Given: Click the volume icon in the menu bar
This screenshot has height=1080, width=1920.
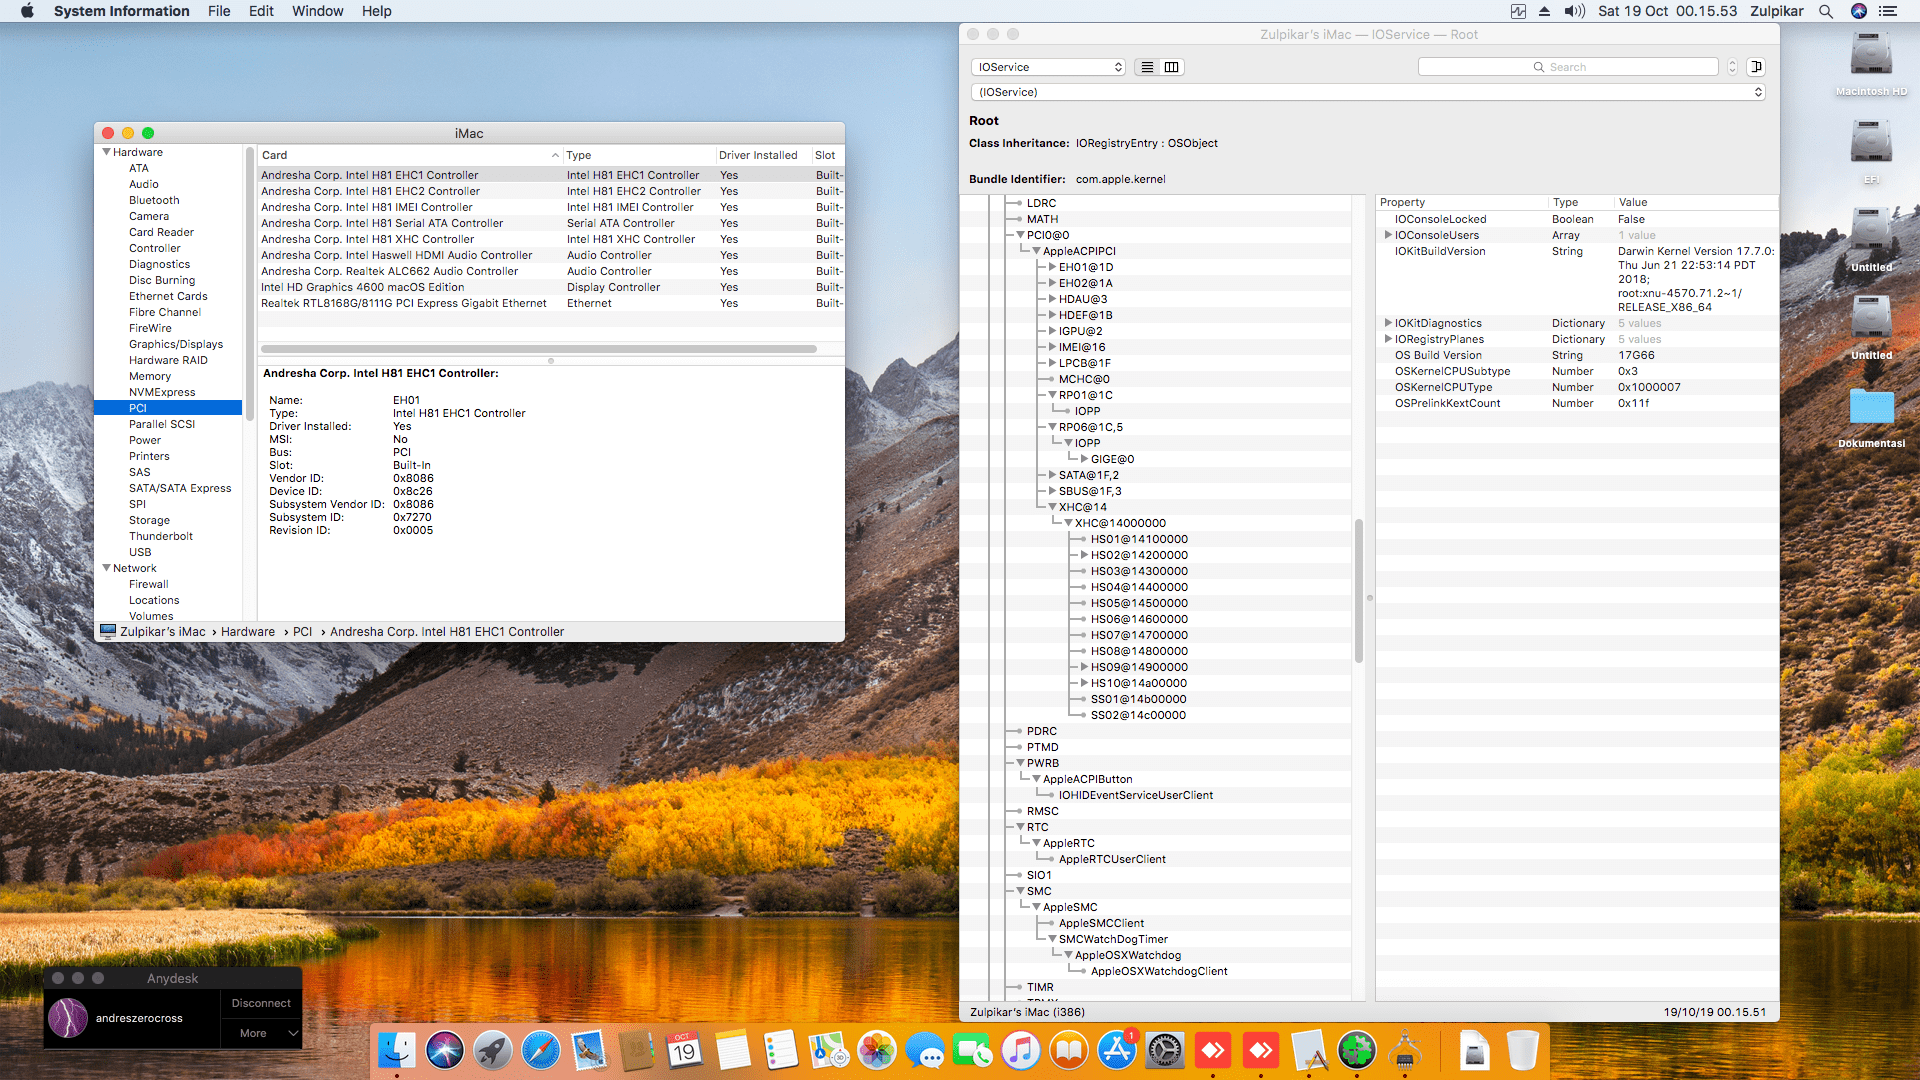Looking at the screenshot, I should [x=1573, y=11].
